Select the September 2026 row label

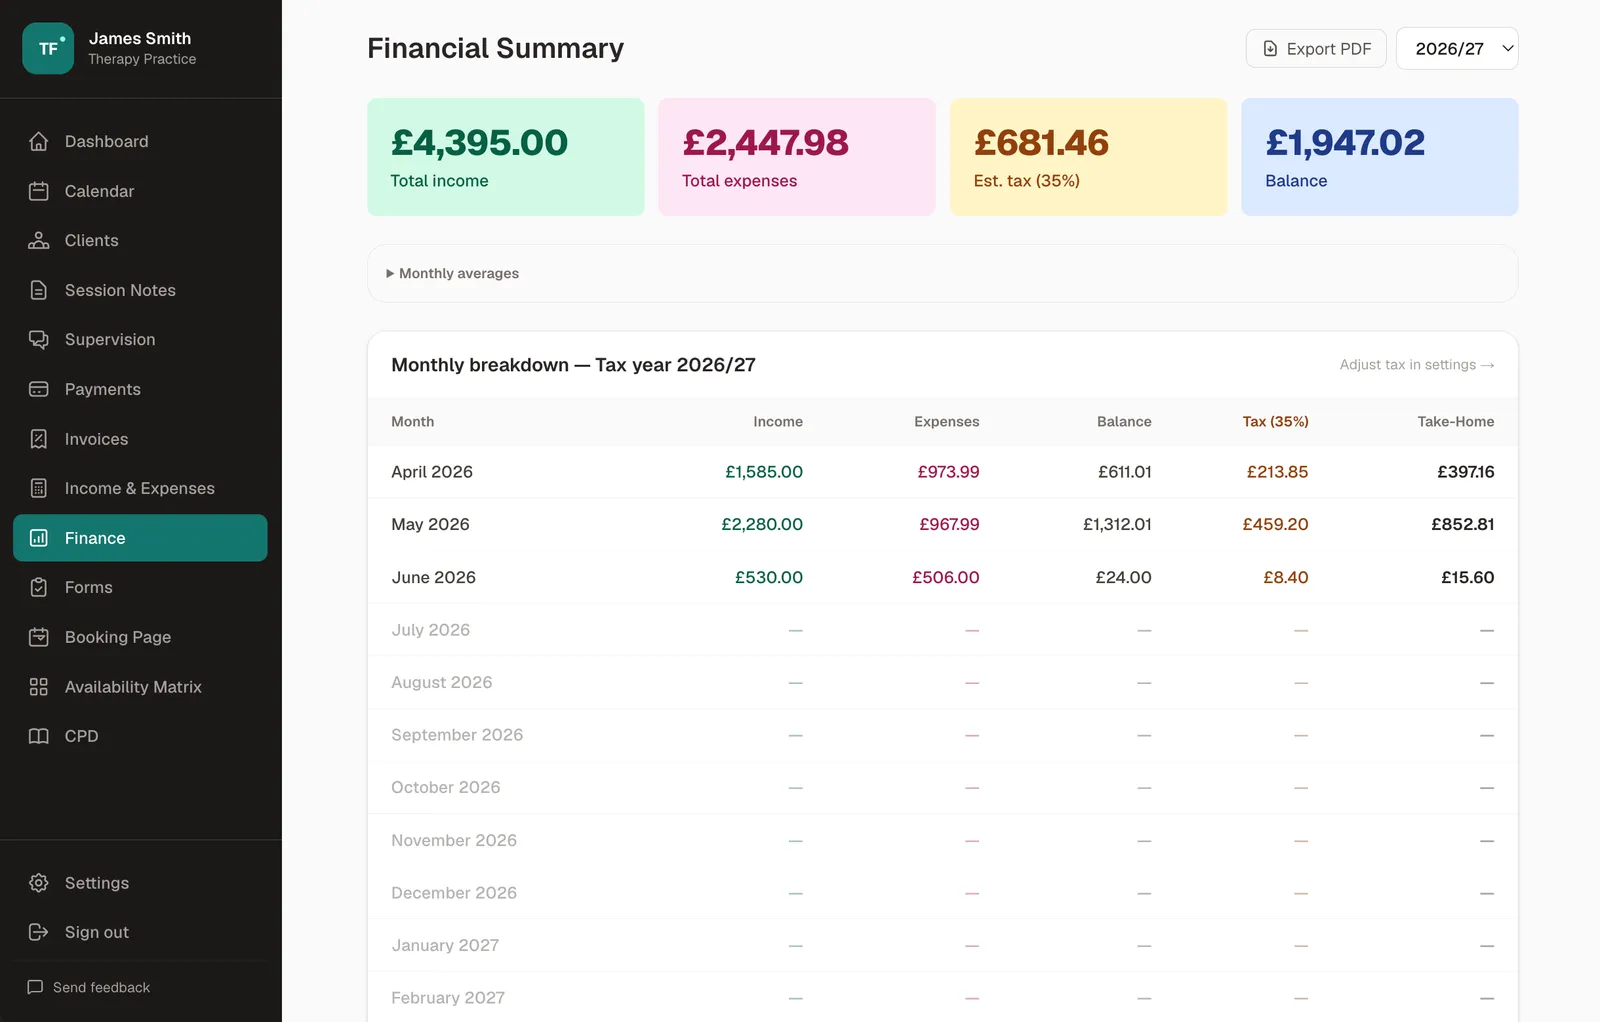coord(457,735)
